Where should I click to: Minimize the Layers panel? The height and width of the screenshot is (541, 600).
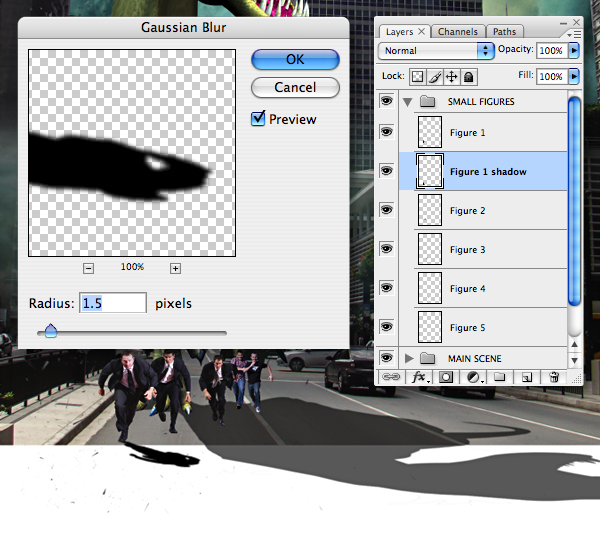click(563, 23)
